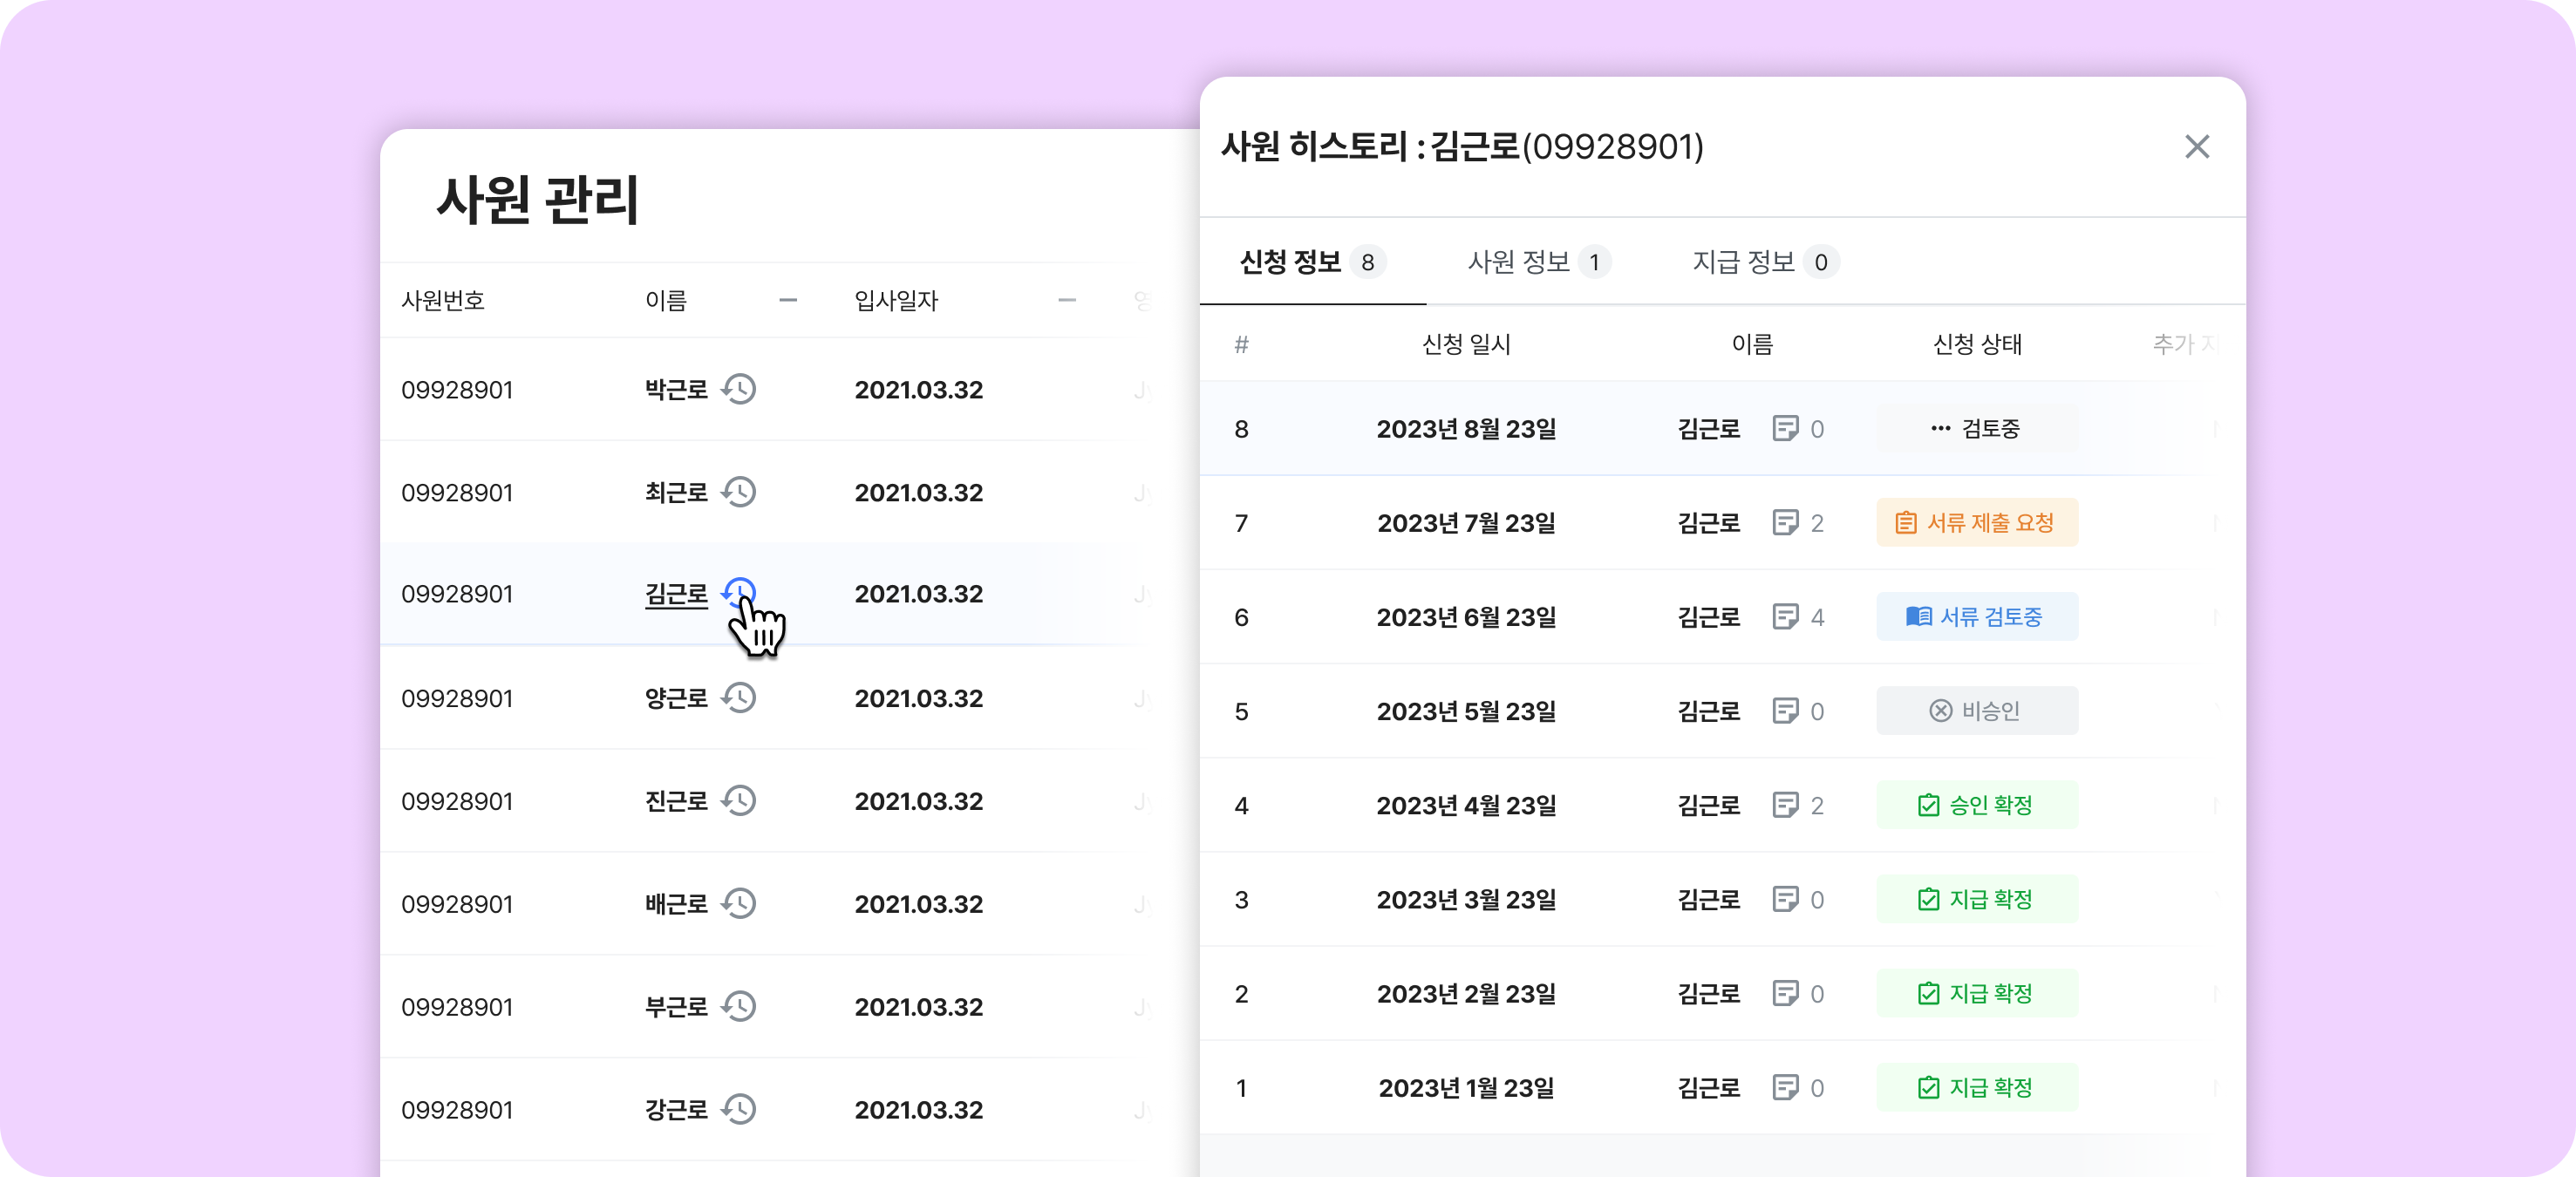This screenshot has height=1177, width=2576.
Task: Click the underlined 김근로 name link
Action: point(676,594)
